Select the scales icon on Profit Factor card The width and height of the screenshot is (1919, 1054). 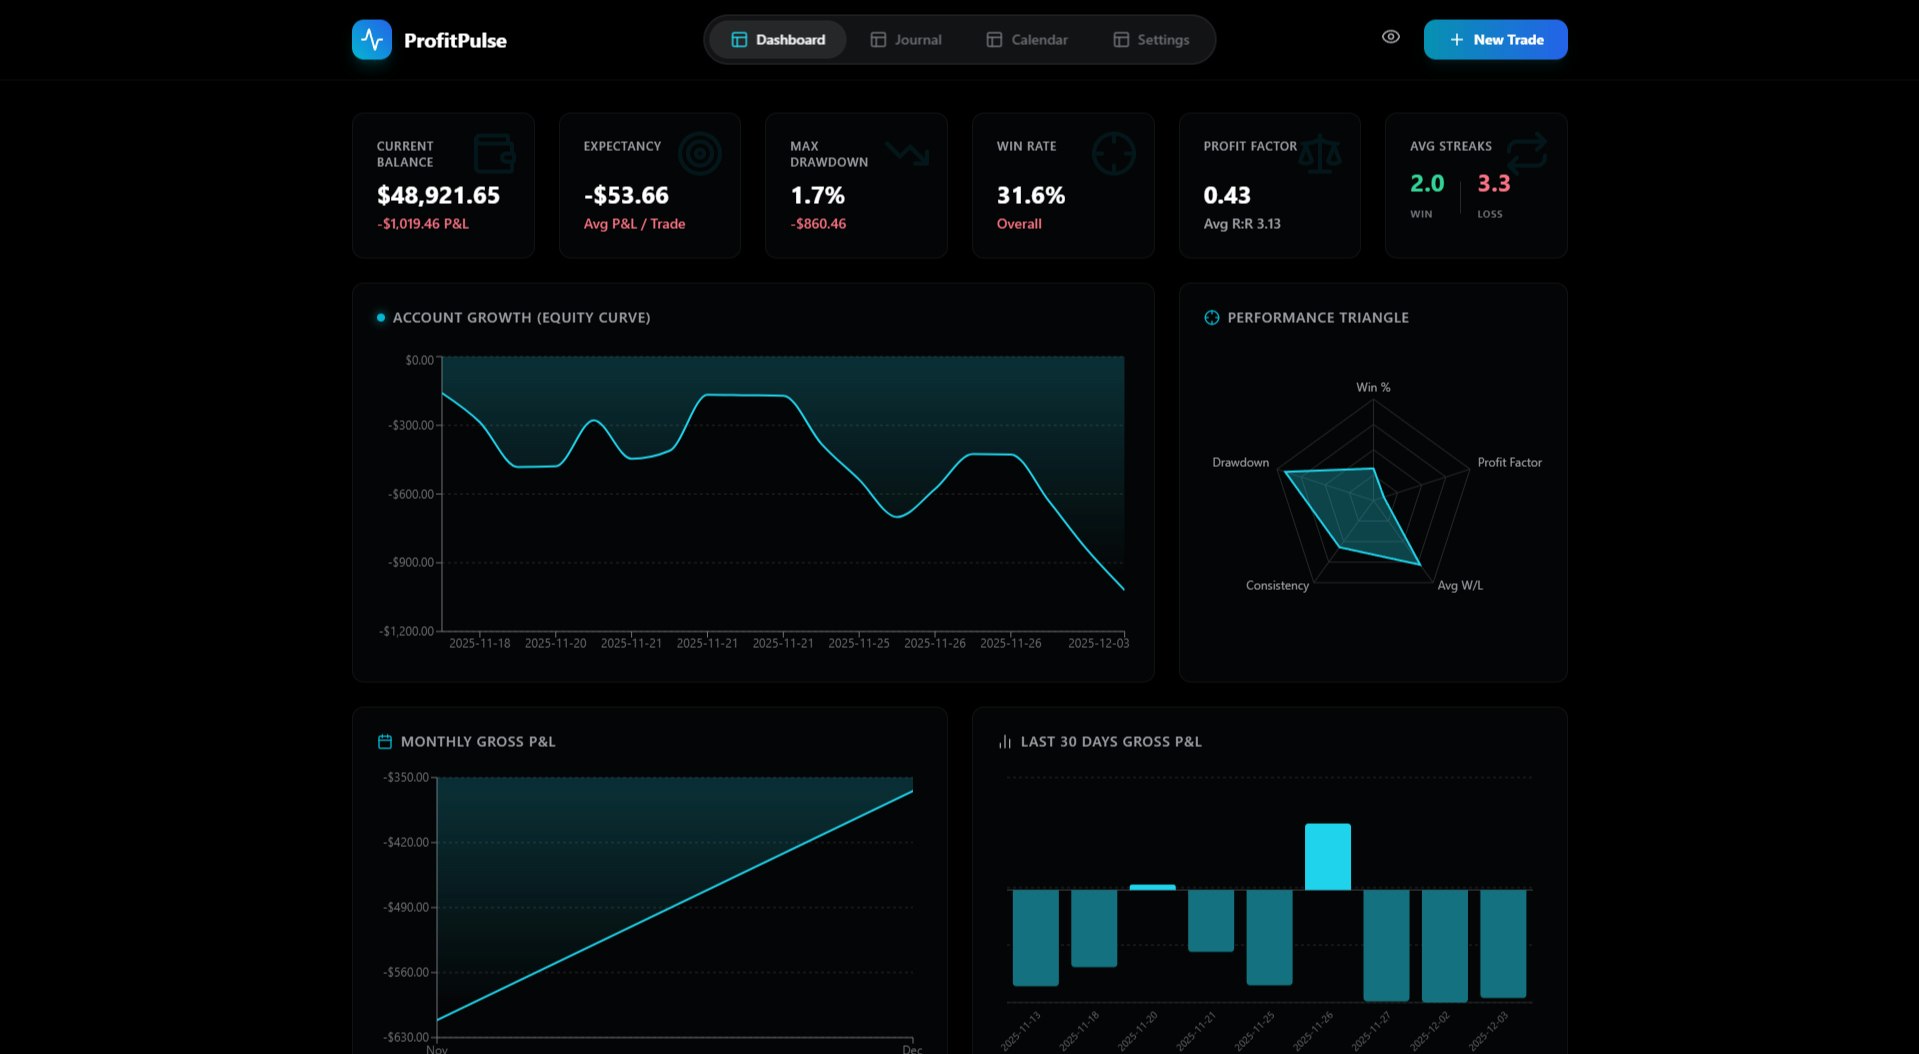(x=1322, y=153)
